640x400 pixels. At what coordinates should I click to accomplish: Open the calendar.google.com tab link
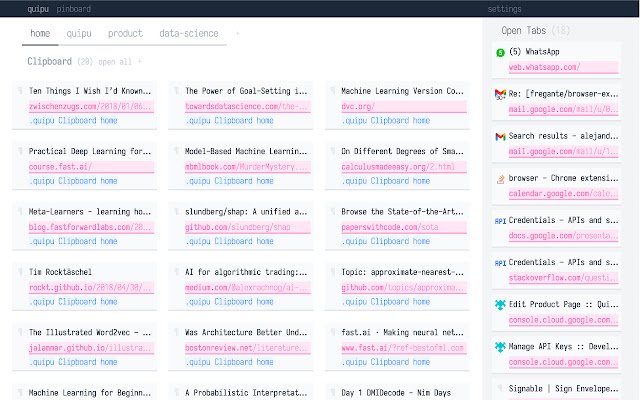click(x=563, y=193)
